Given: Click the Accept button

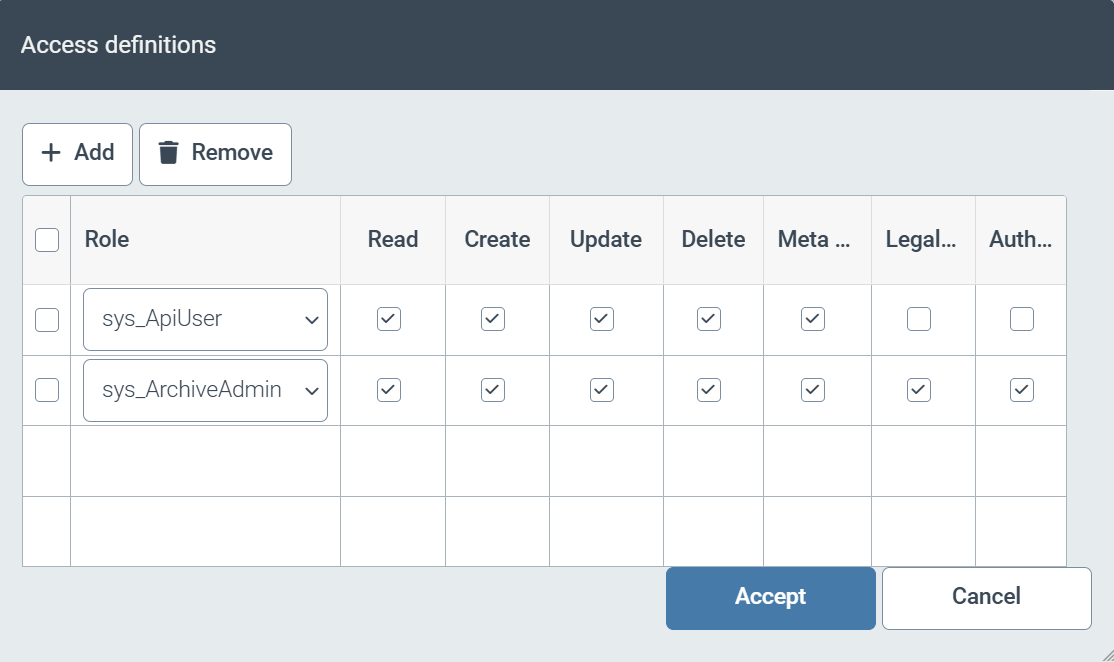Looking at the screenshot, I should click(770, 597).
